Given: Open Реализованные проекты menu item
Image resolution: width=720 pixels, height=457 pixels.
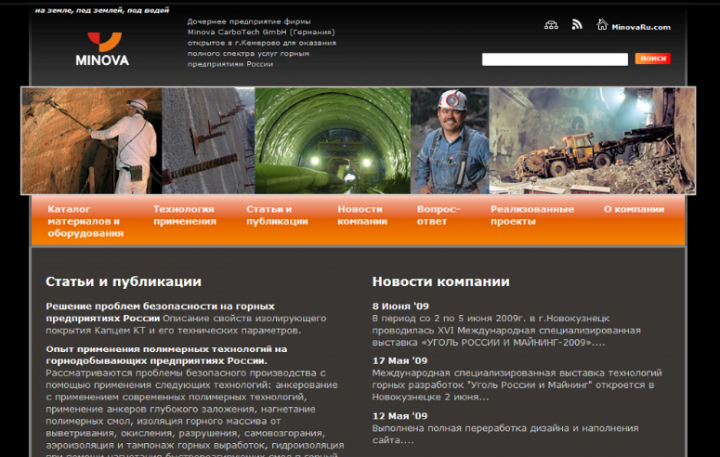Looking at the screenshot, I should (532, 215).
